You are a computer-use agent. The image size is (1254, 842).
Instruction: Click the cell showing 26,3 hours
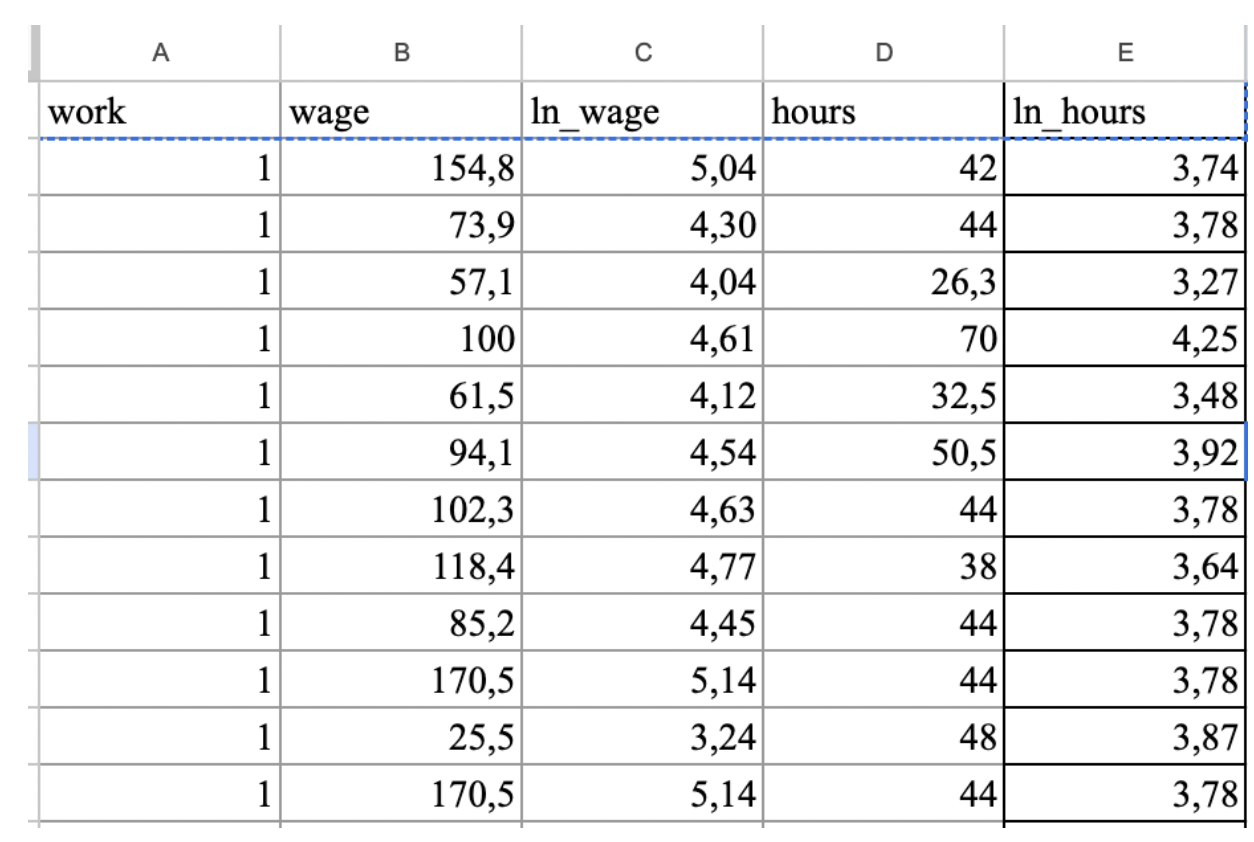point(883,283)
